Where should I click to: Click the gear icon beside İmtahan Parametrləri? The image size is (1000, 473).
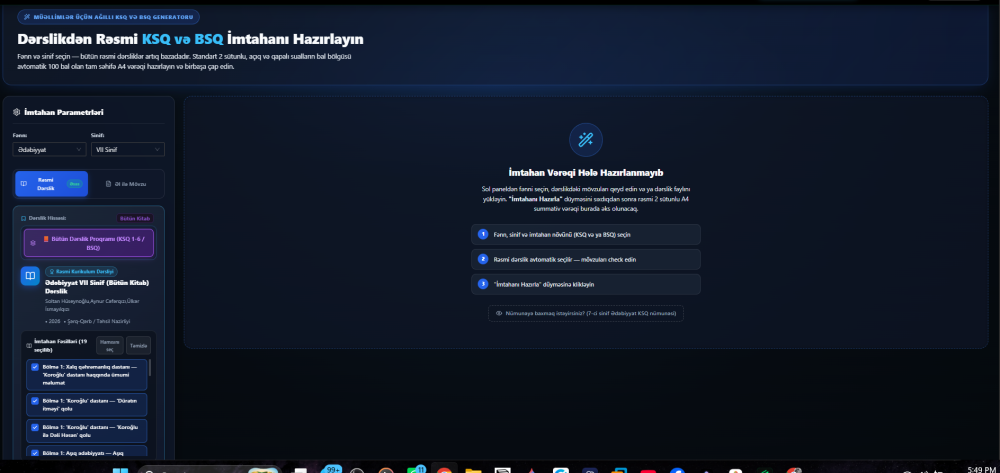[17, 112]
